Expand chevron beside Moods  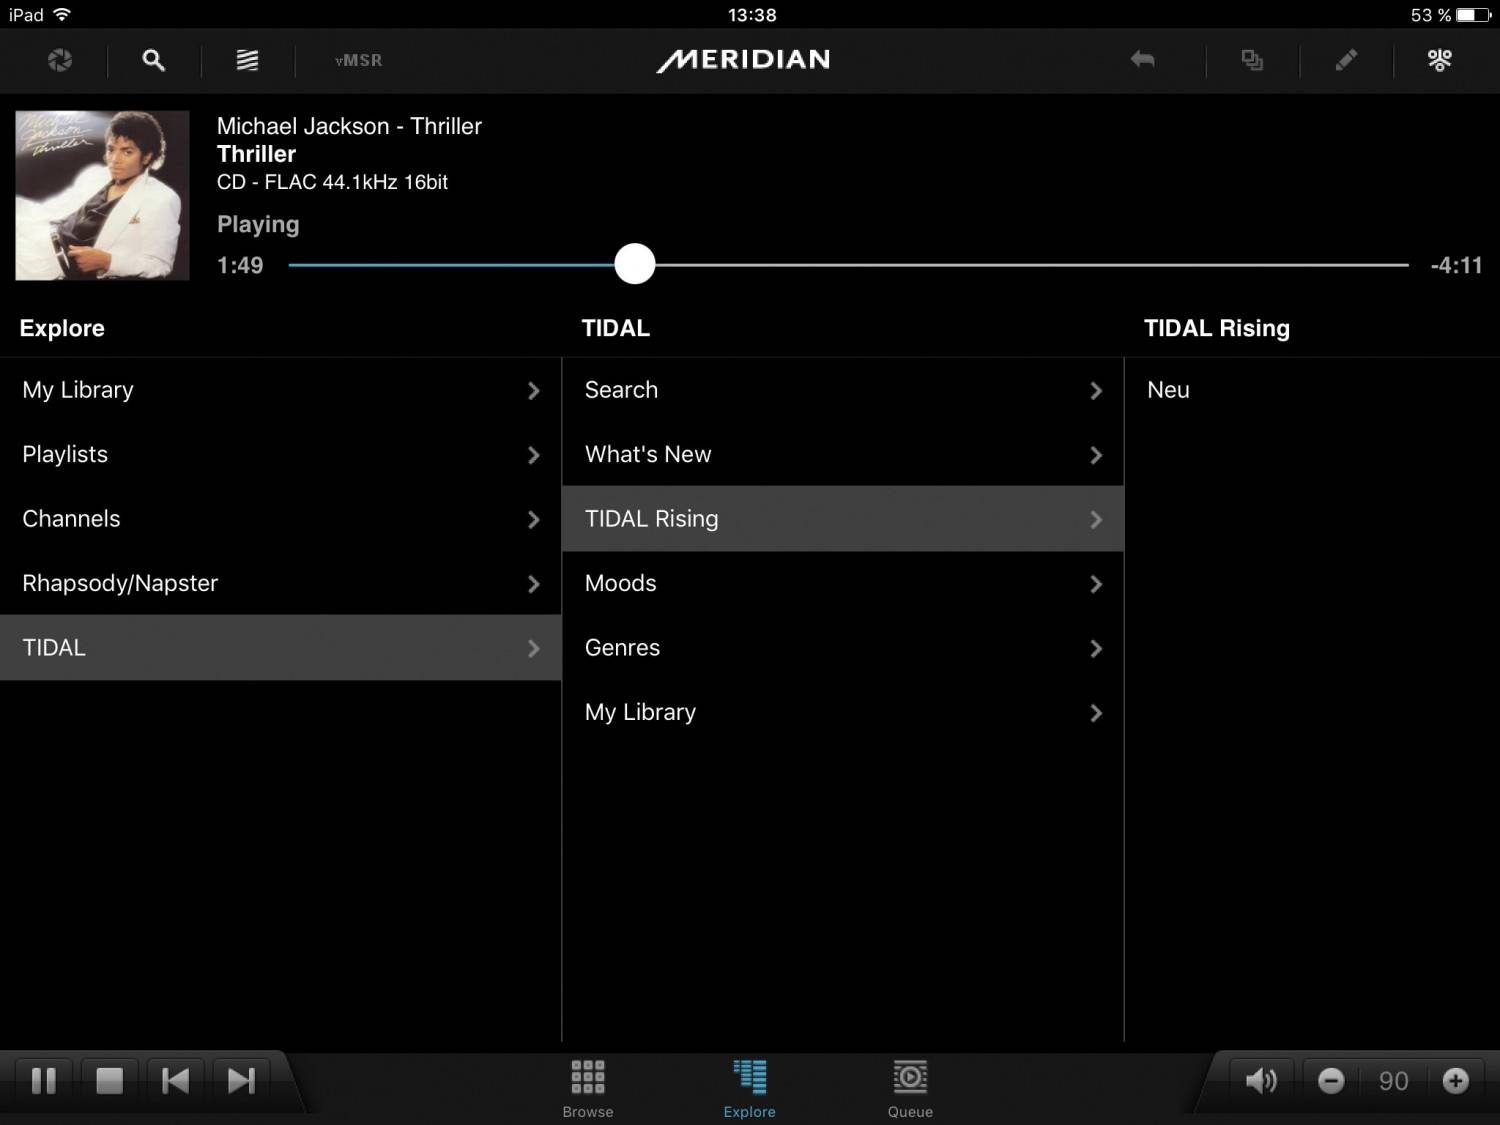1096,584
